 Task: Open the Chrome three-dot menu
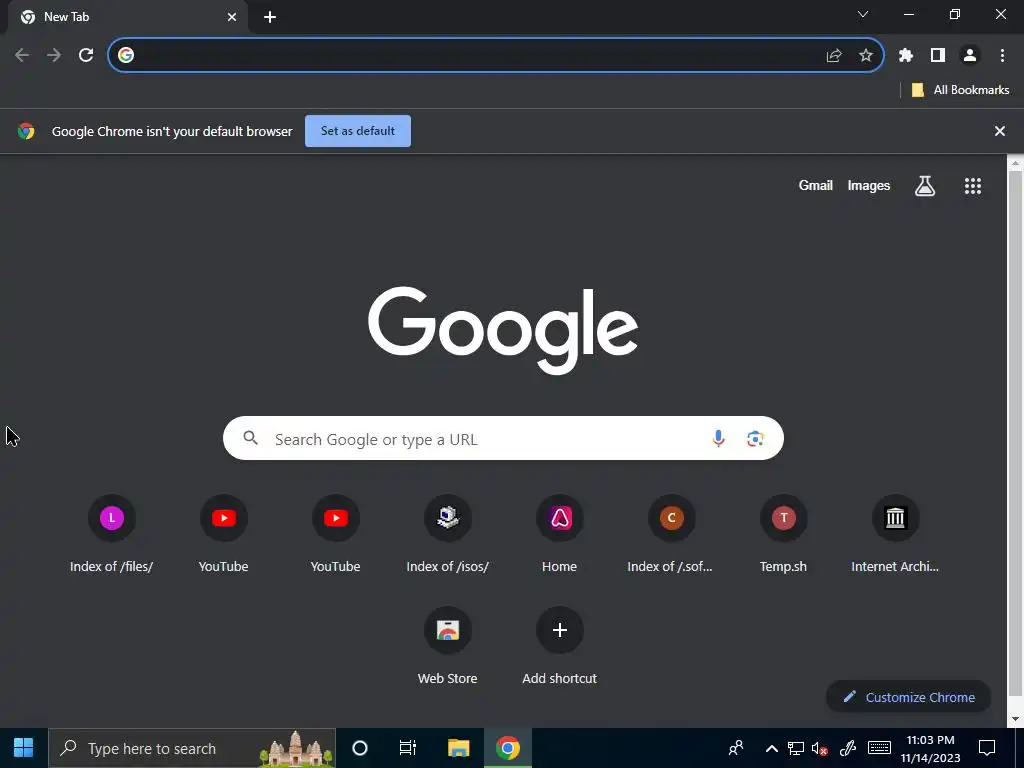point(1002,56)
